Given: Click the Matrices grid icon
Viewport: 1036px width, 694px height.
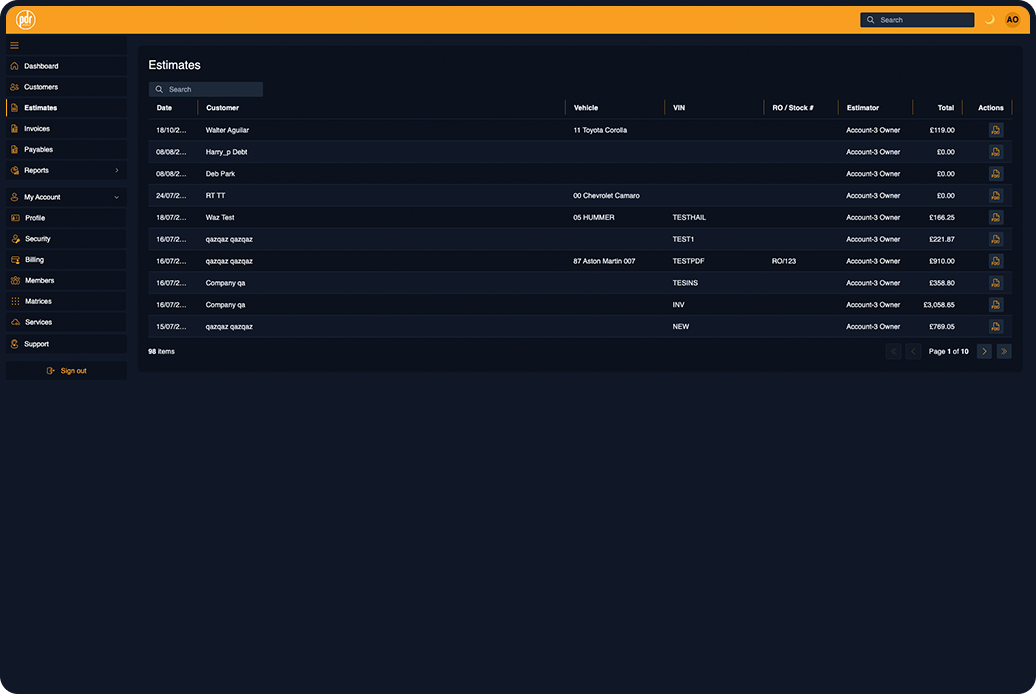Looking at the screenshot, I should coord(14,301).
